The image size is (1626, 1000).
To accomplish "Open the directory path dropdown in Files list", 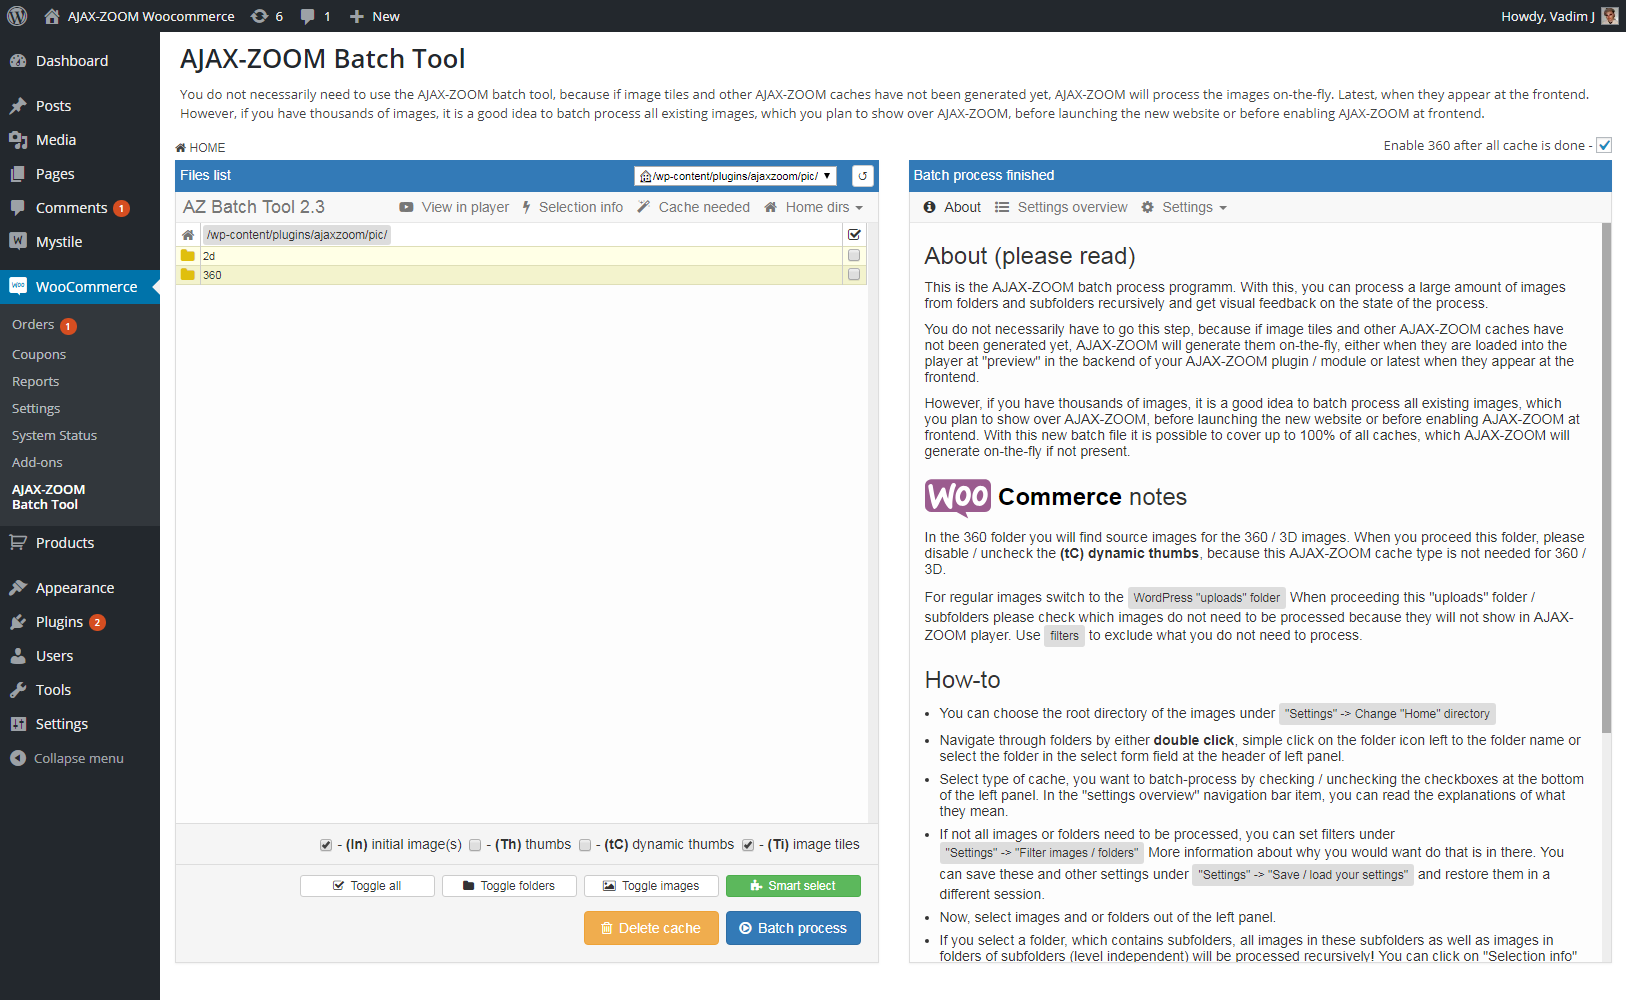I will (x=735, y=176).
